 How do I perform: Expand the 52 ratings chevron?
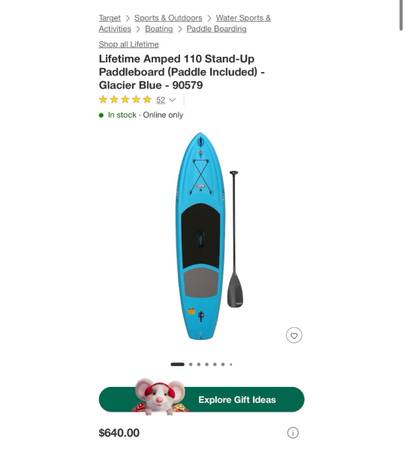(x=172, y=100)
